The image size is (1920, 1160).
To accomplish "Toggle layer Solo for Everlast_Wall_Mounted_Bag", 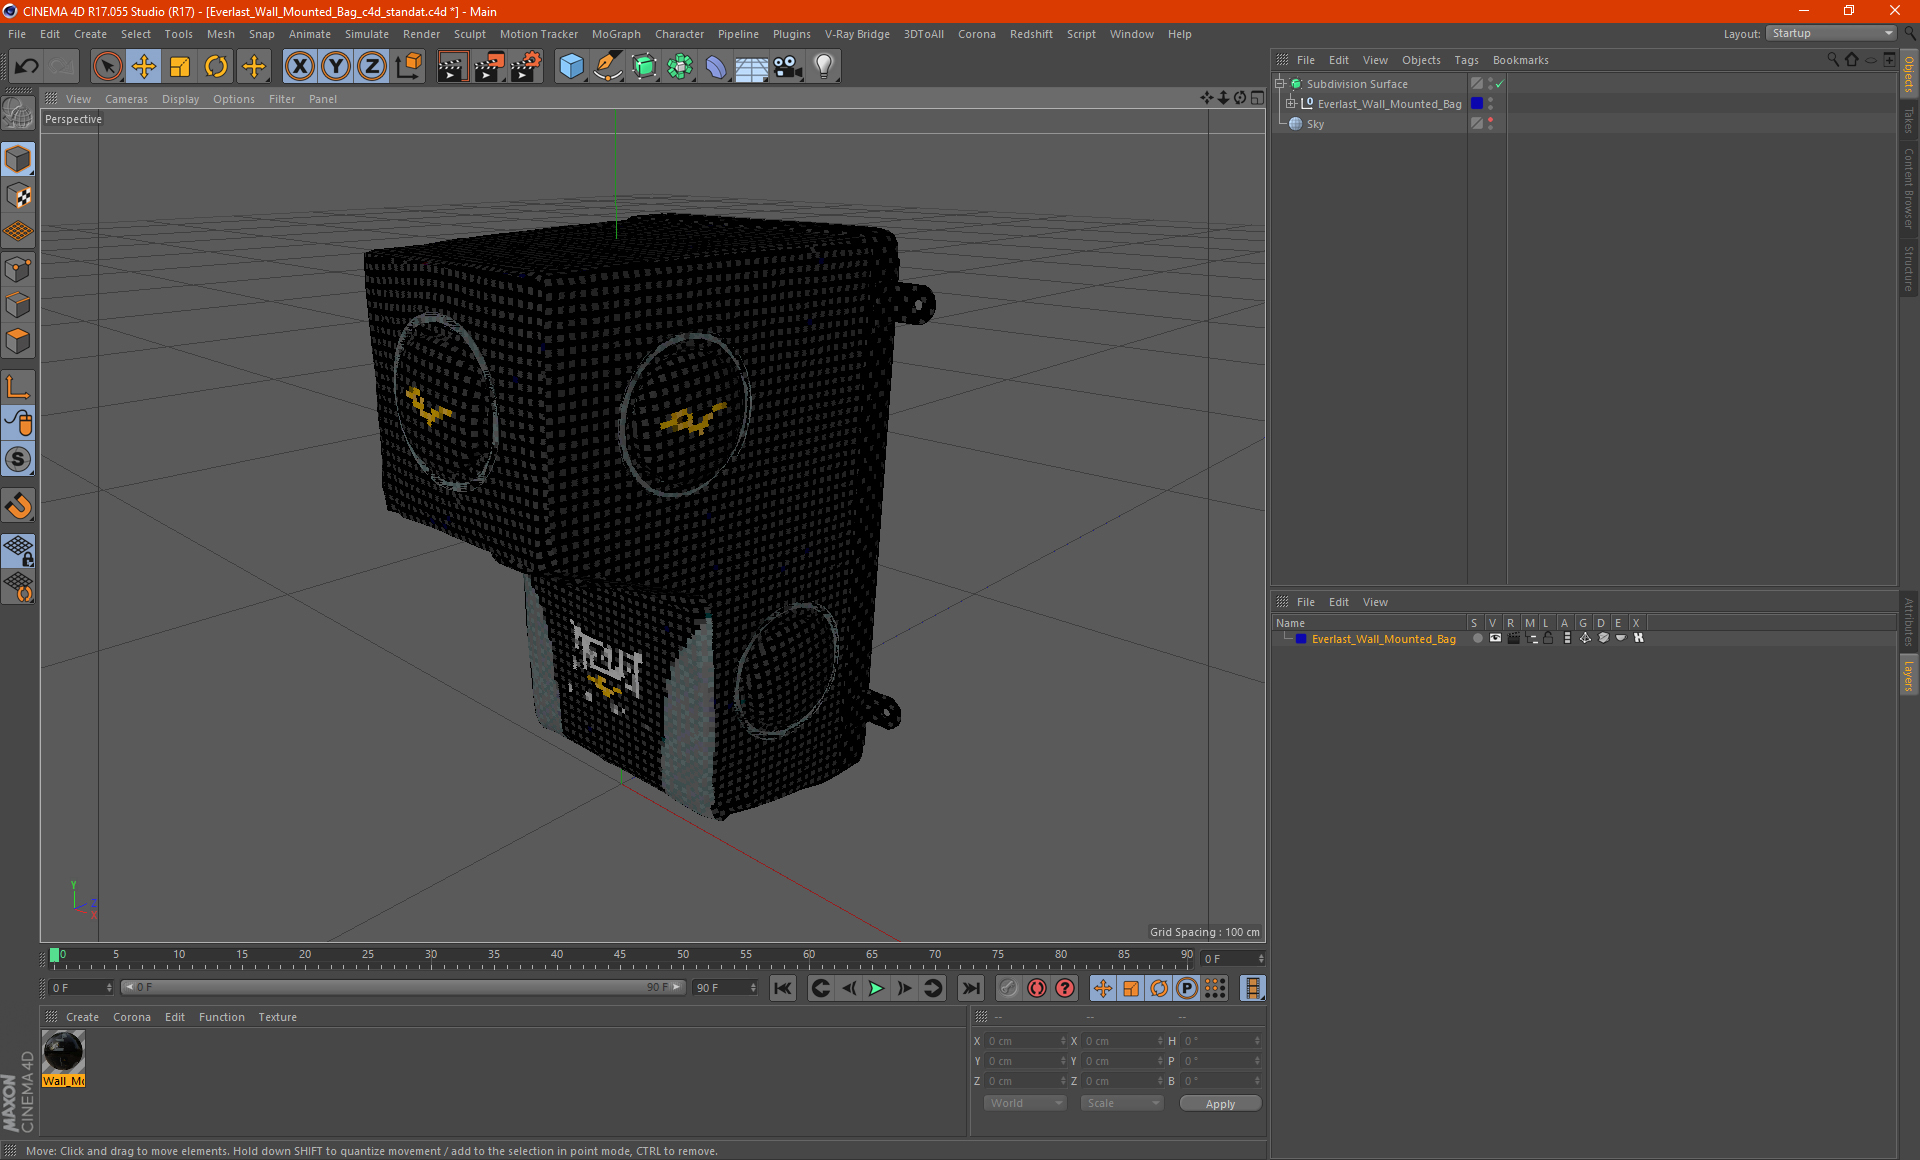I will pos(1477,638).
